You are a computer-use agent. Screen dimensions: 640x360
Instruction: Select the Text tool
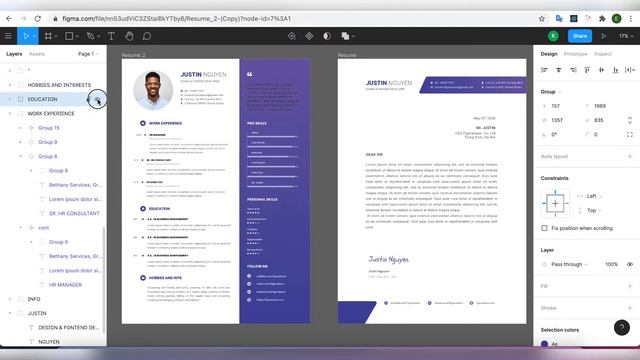tap(111, 36)
